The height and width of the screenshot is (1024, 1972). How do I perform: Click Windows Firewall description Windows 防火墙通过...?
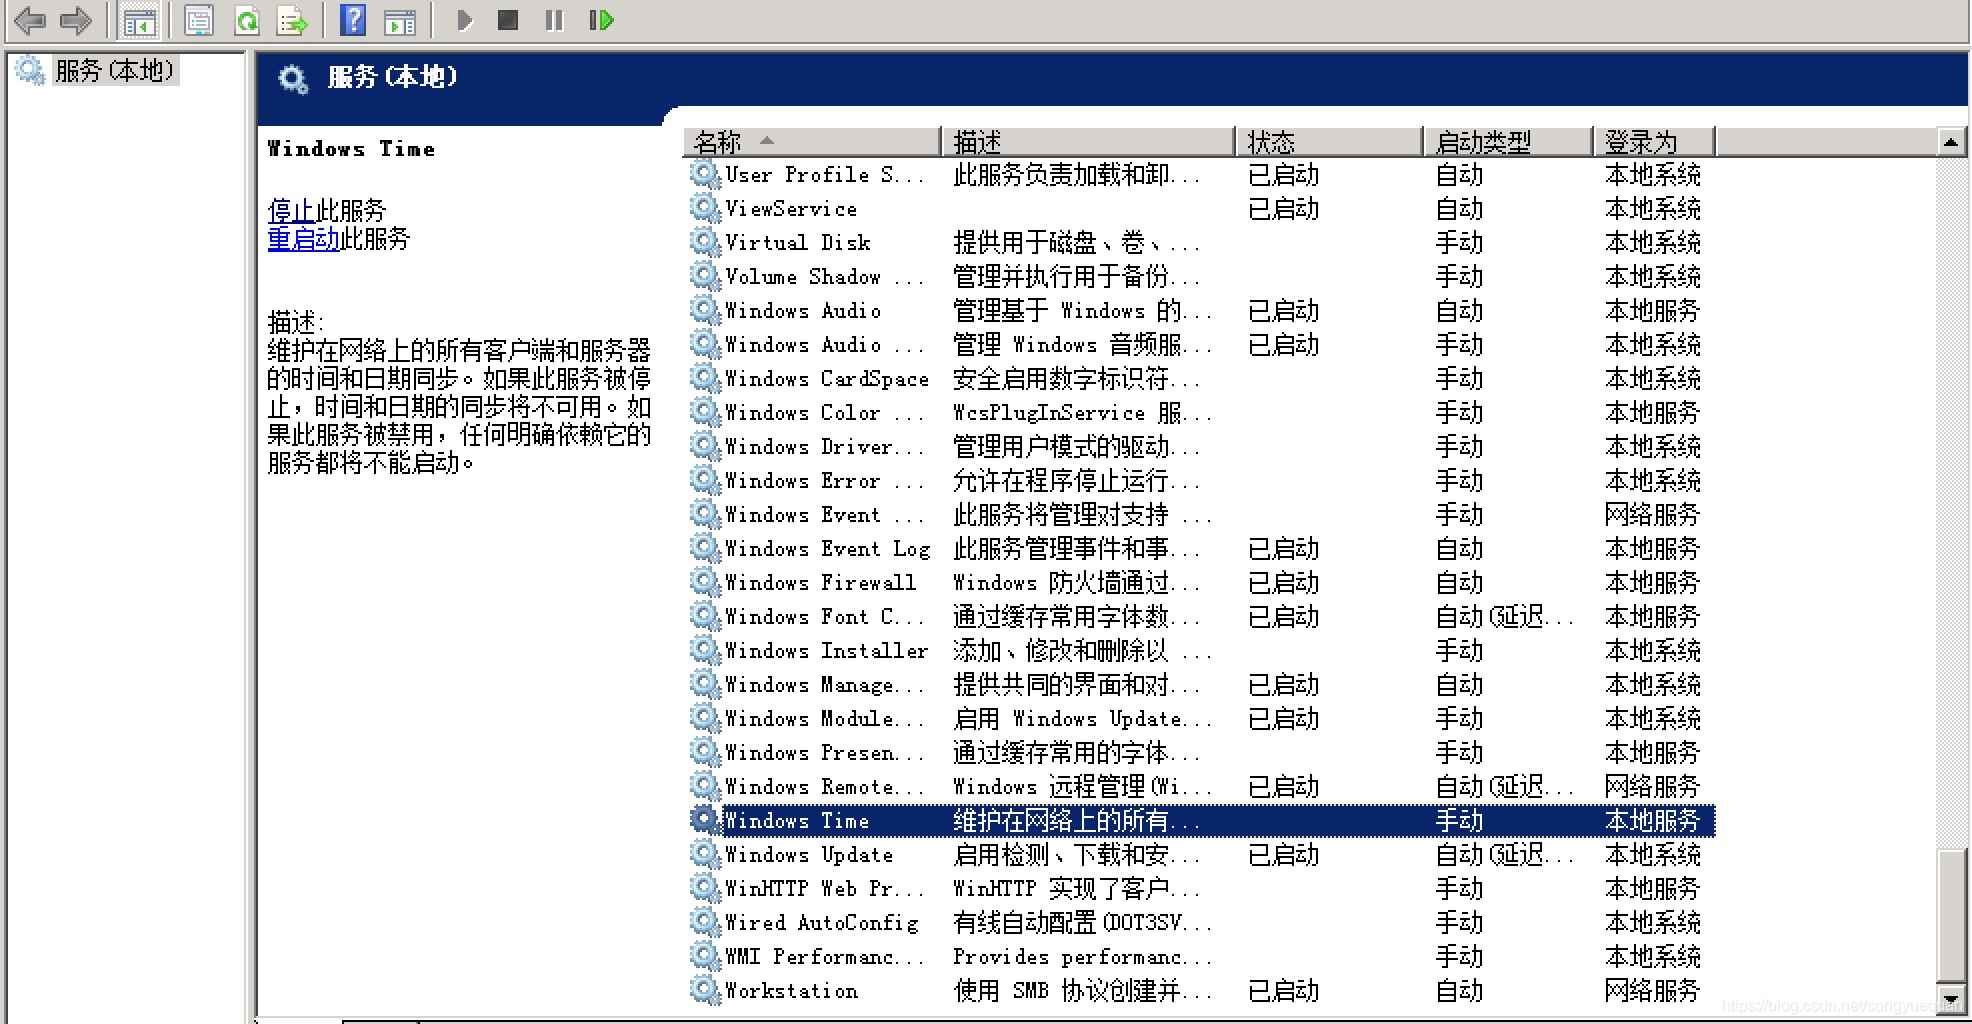click(x=1075, y=582)
